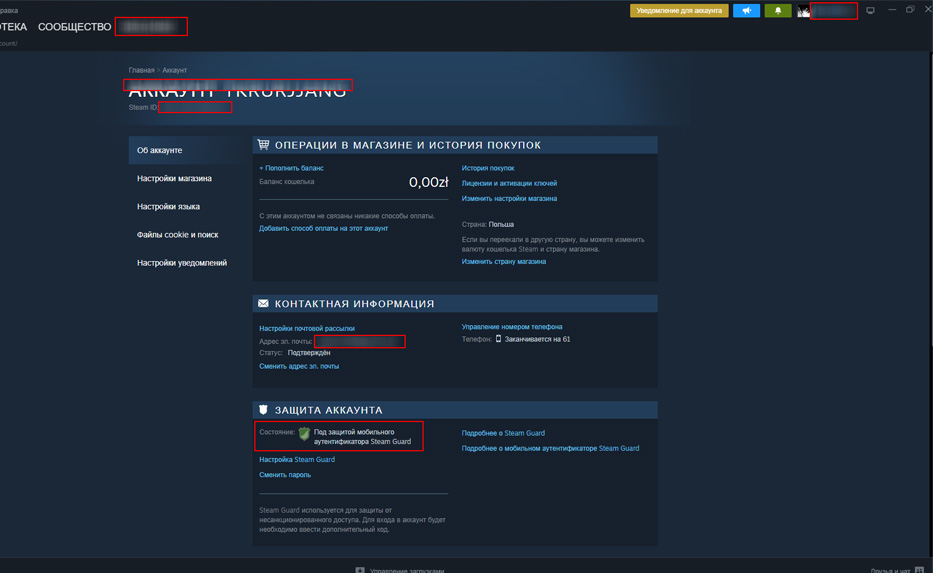The height and width of the screenshot is (573, 933).
Task: Open 'Файлы cookie и поиск' sidebar item
Action: (177, 234)
